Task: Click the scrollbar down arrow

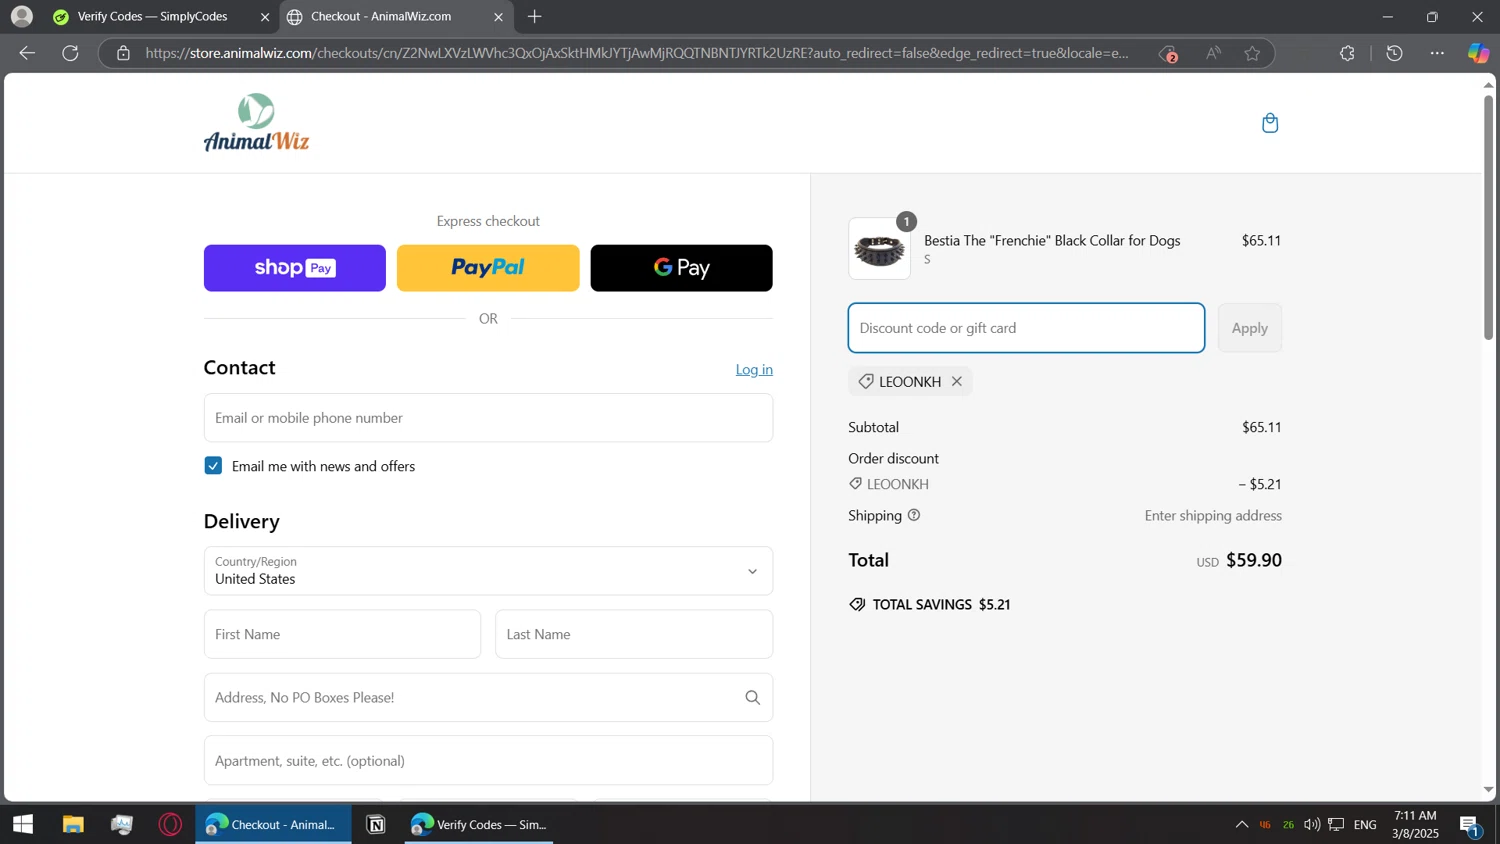Action: click(1488, 790)
